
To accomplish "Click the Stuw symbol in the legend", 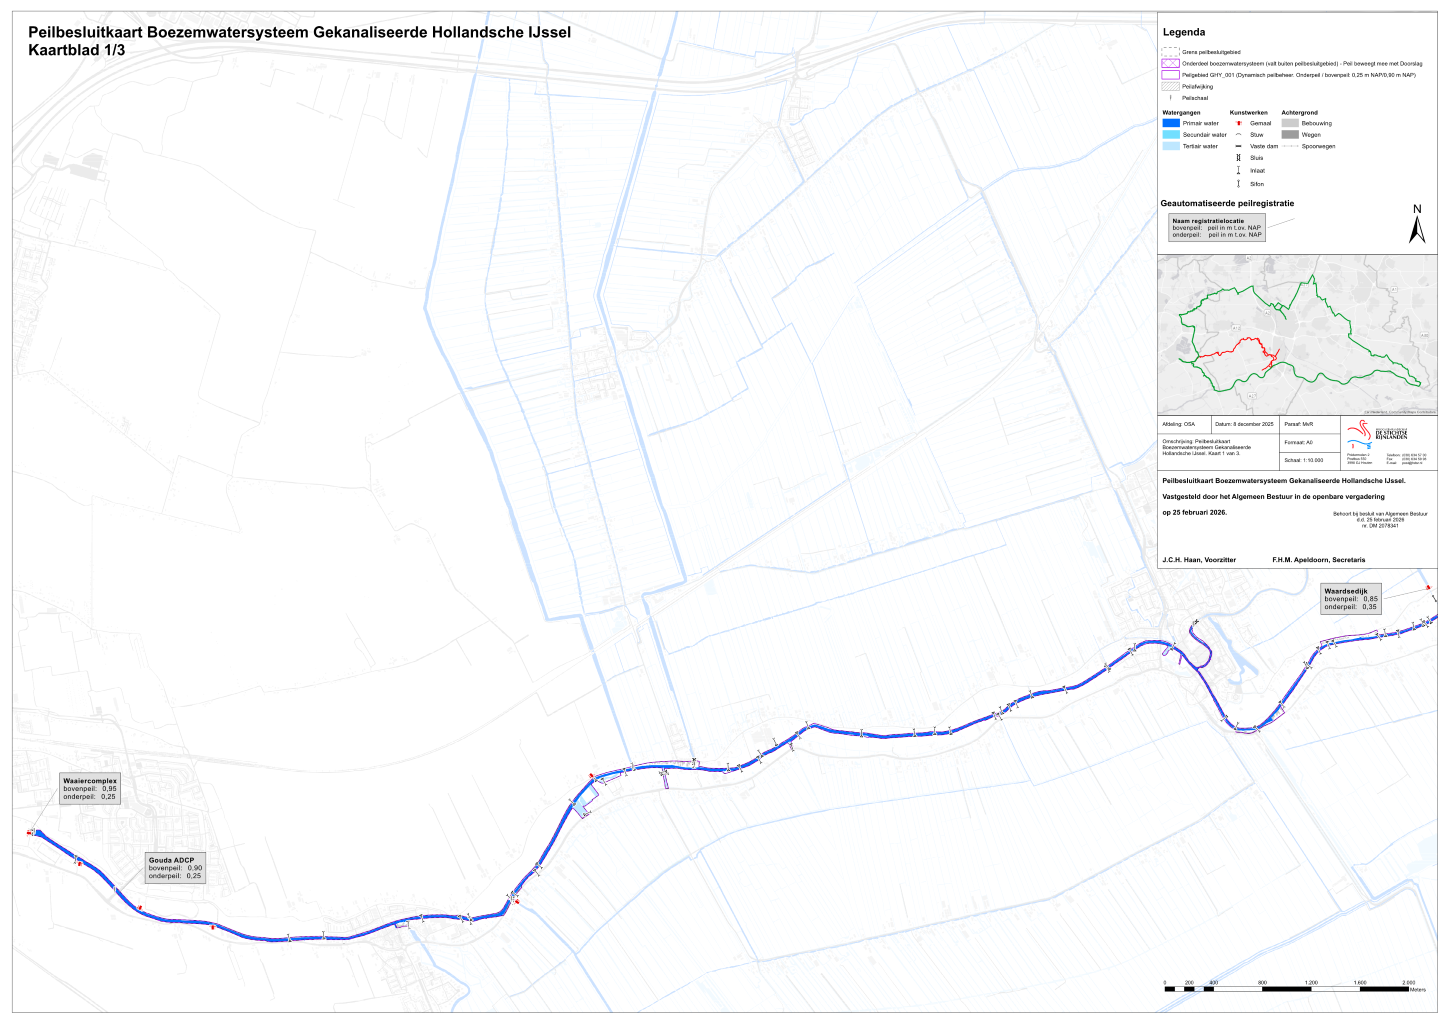I will [1238, 135].
